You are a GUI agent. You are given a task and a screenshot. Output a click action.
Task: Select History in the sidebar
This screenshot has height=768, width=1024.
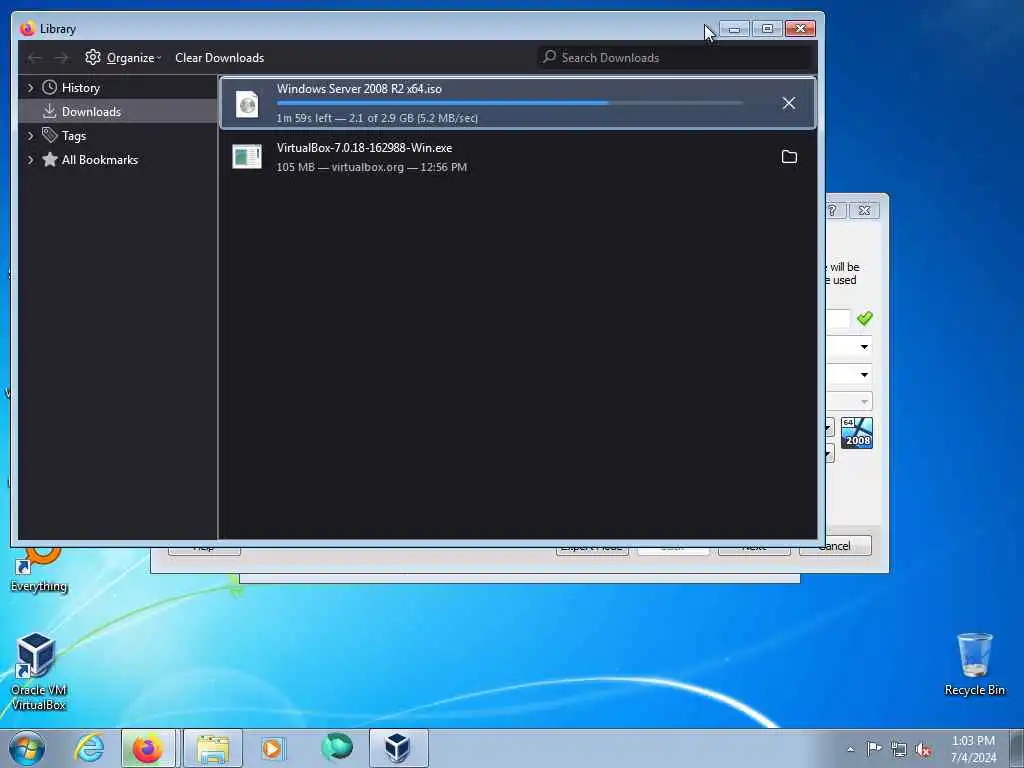(x=80, y=88)
